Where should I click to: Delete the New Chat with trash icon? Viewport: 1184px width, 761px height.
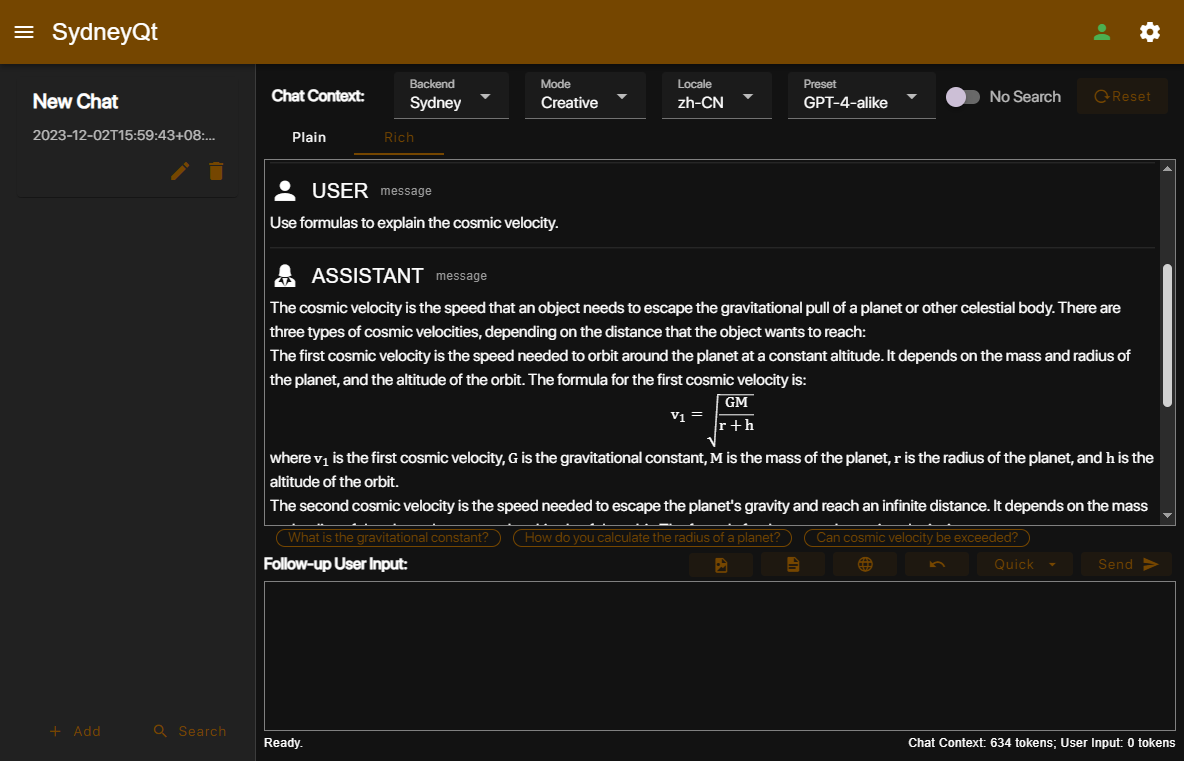coord(216,171)
